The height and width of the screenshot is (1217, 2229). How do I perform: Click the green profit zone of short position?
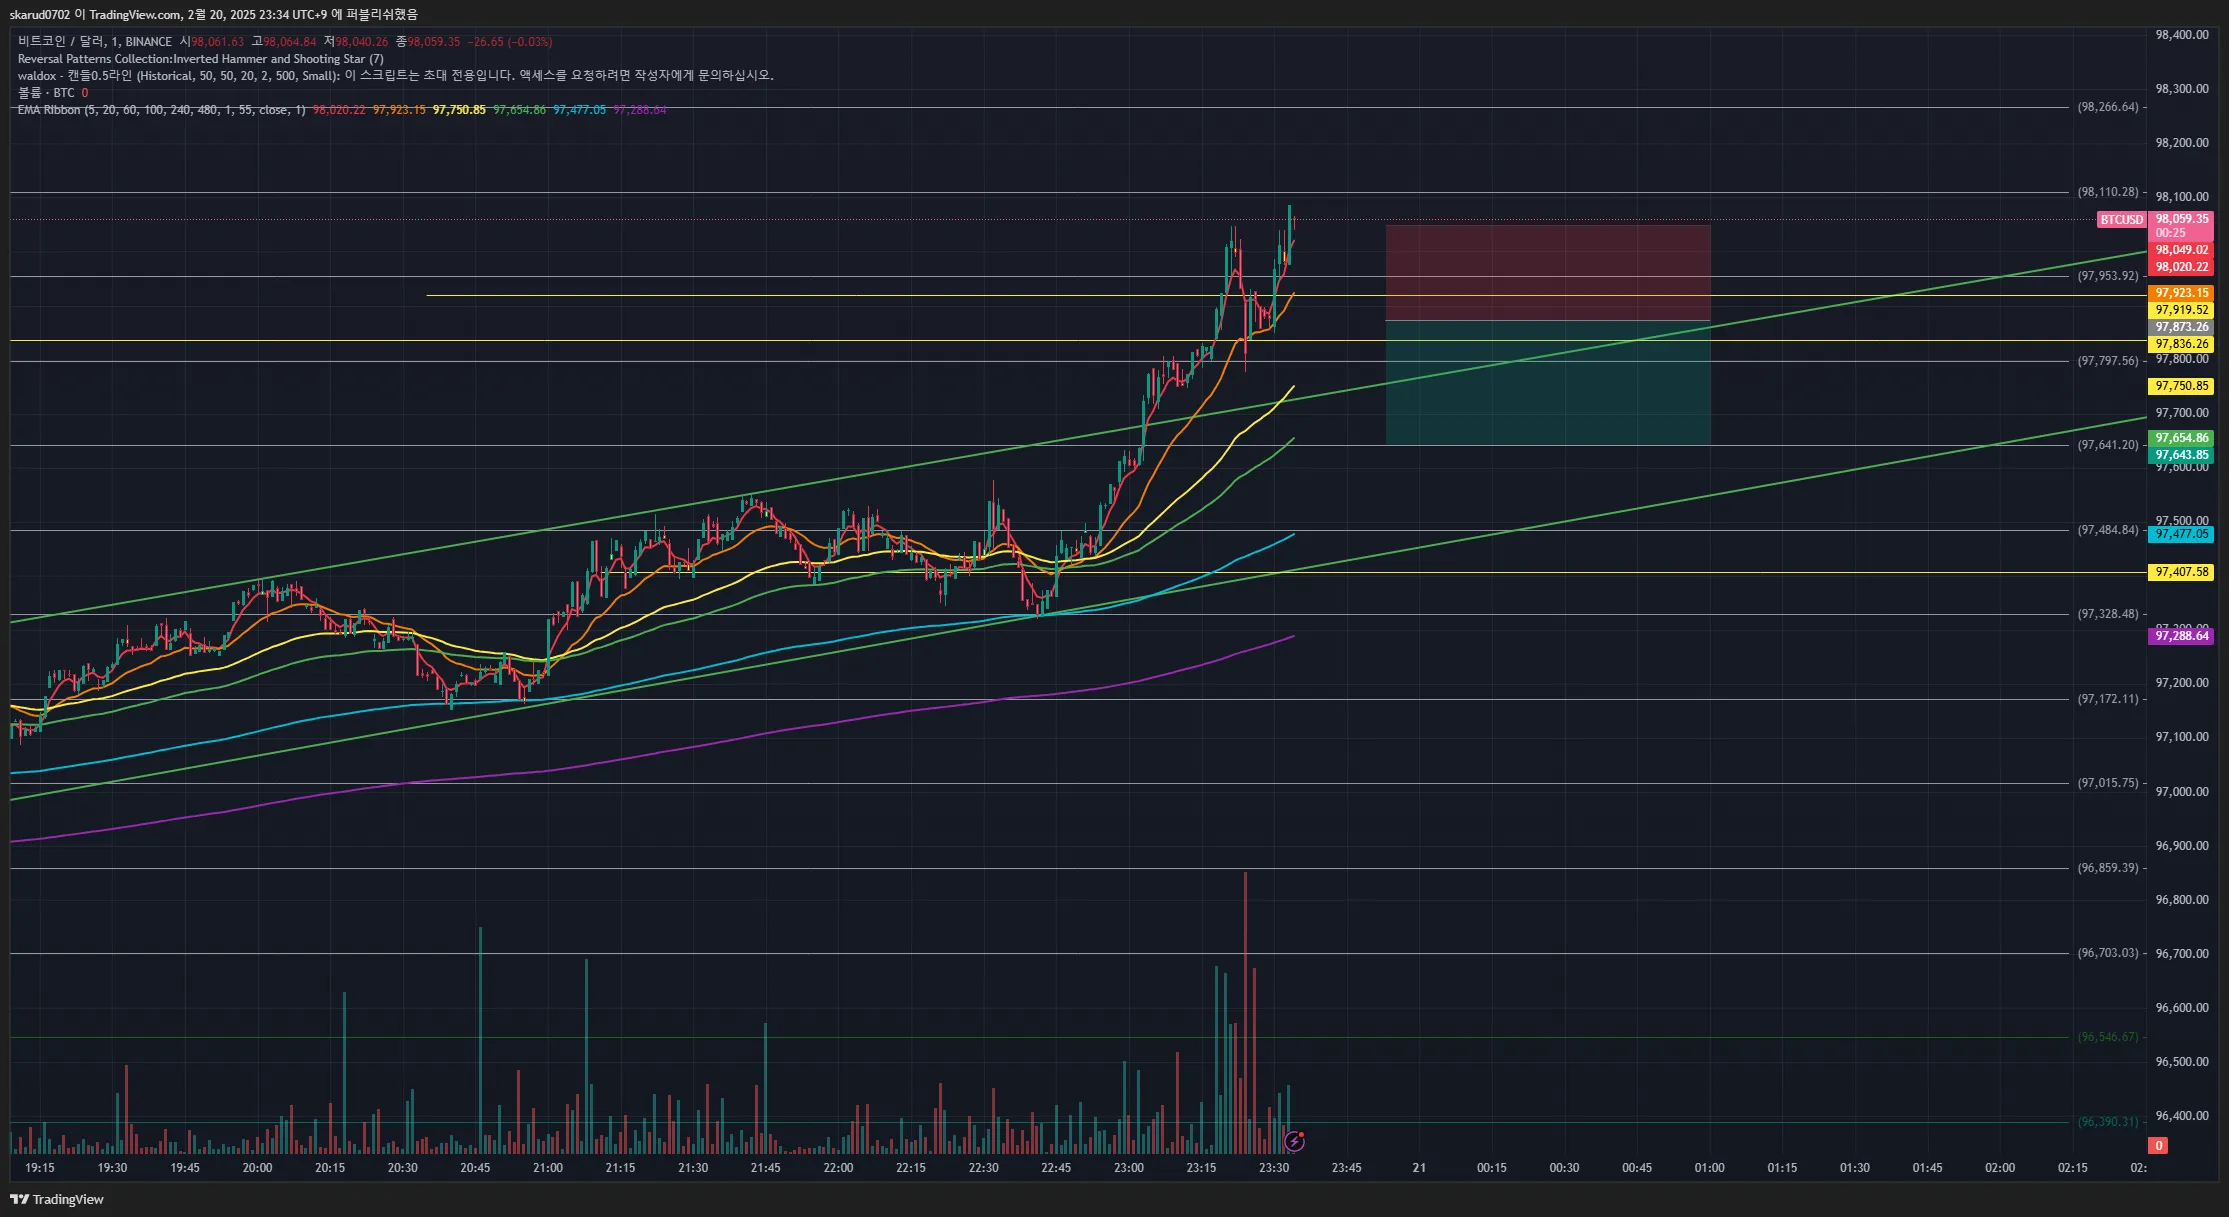point(1547,383)
